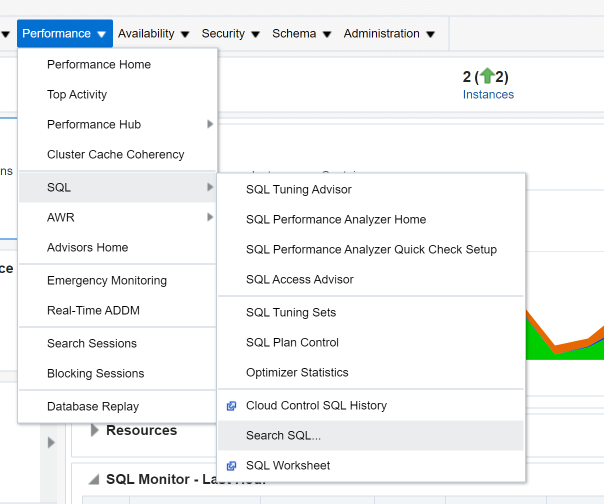The width and height of the screenshot is (604, 504).
Task: Choose SQL Tuning Advisor menu entry
Action: point(298,189)
